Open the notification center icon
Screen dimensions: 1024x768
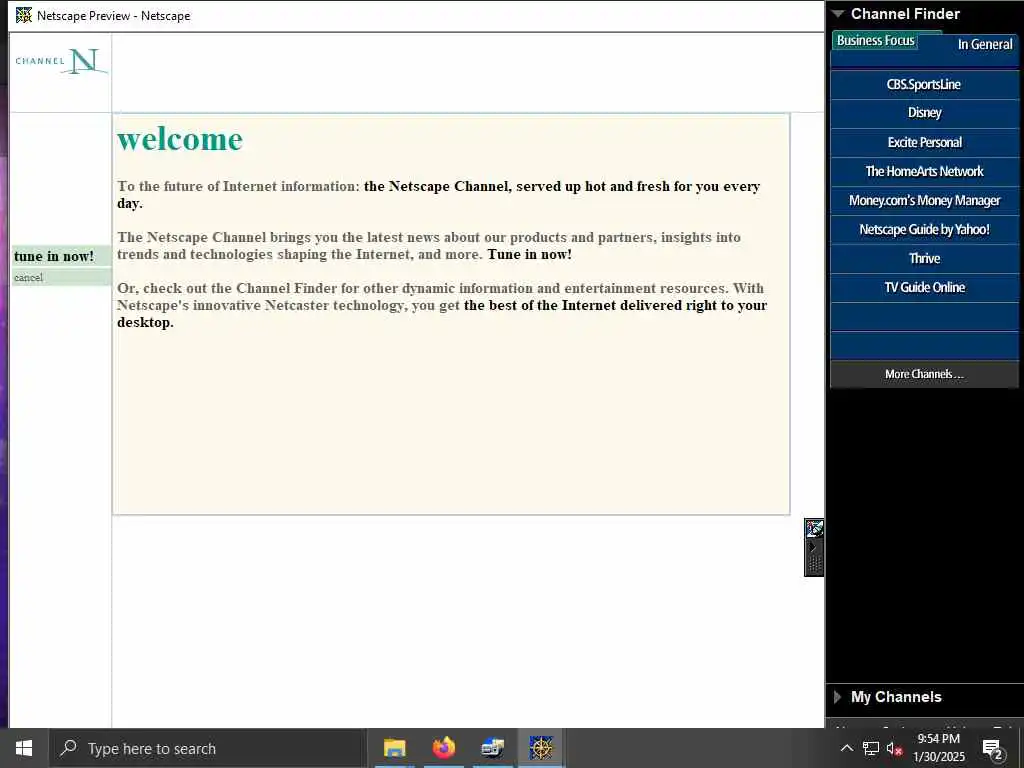click(993, 749)
